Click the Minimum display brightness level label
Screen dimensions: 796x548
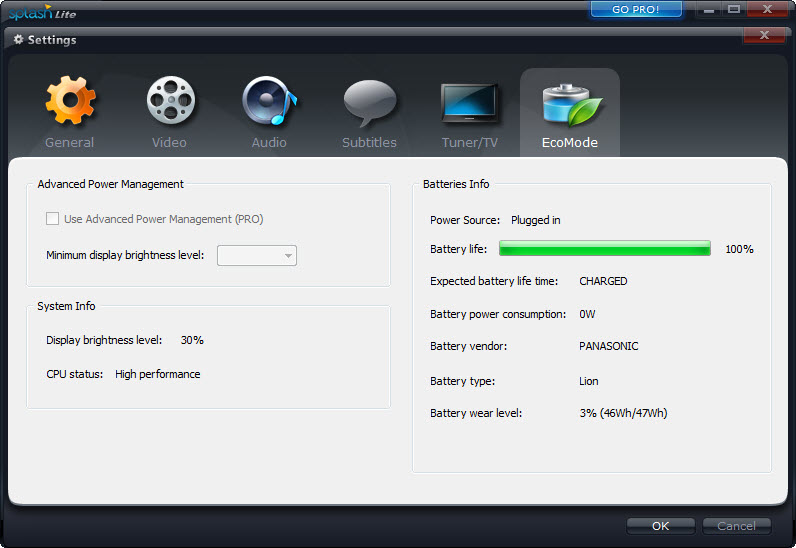click(x=125, y=255)
